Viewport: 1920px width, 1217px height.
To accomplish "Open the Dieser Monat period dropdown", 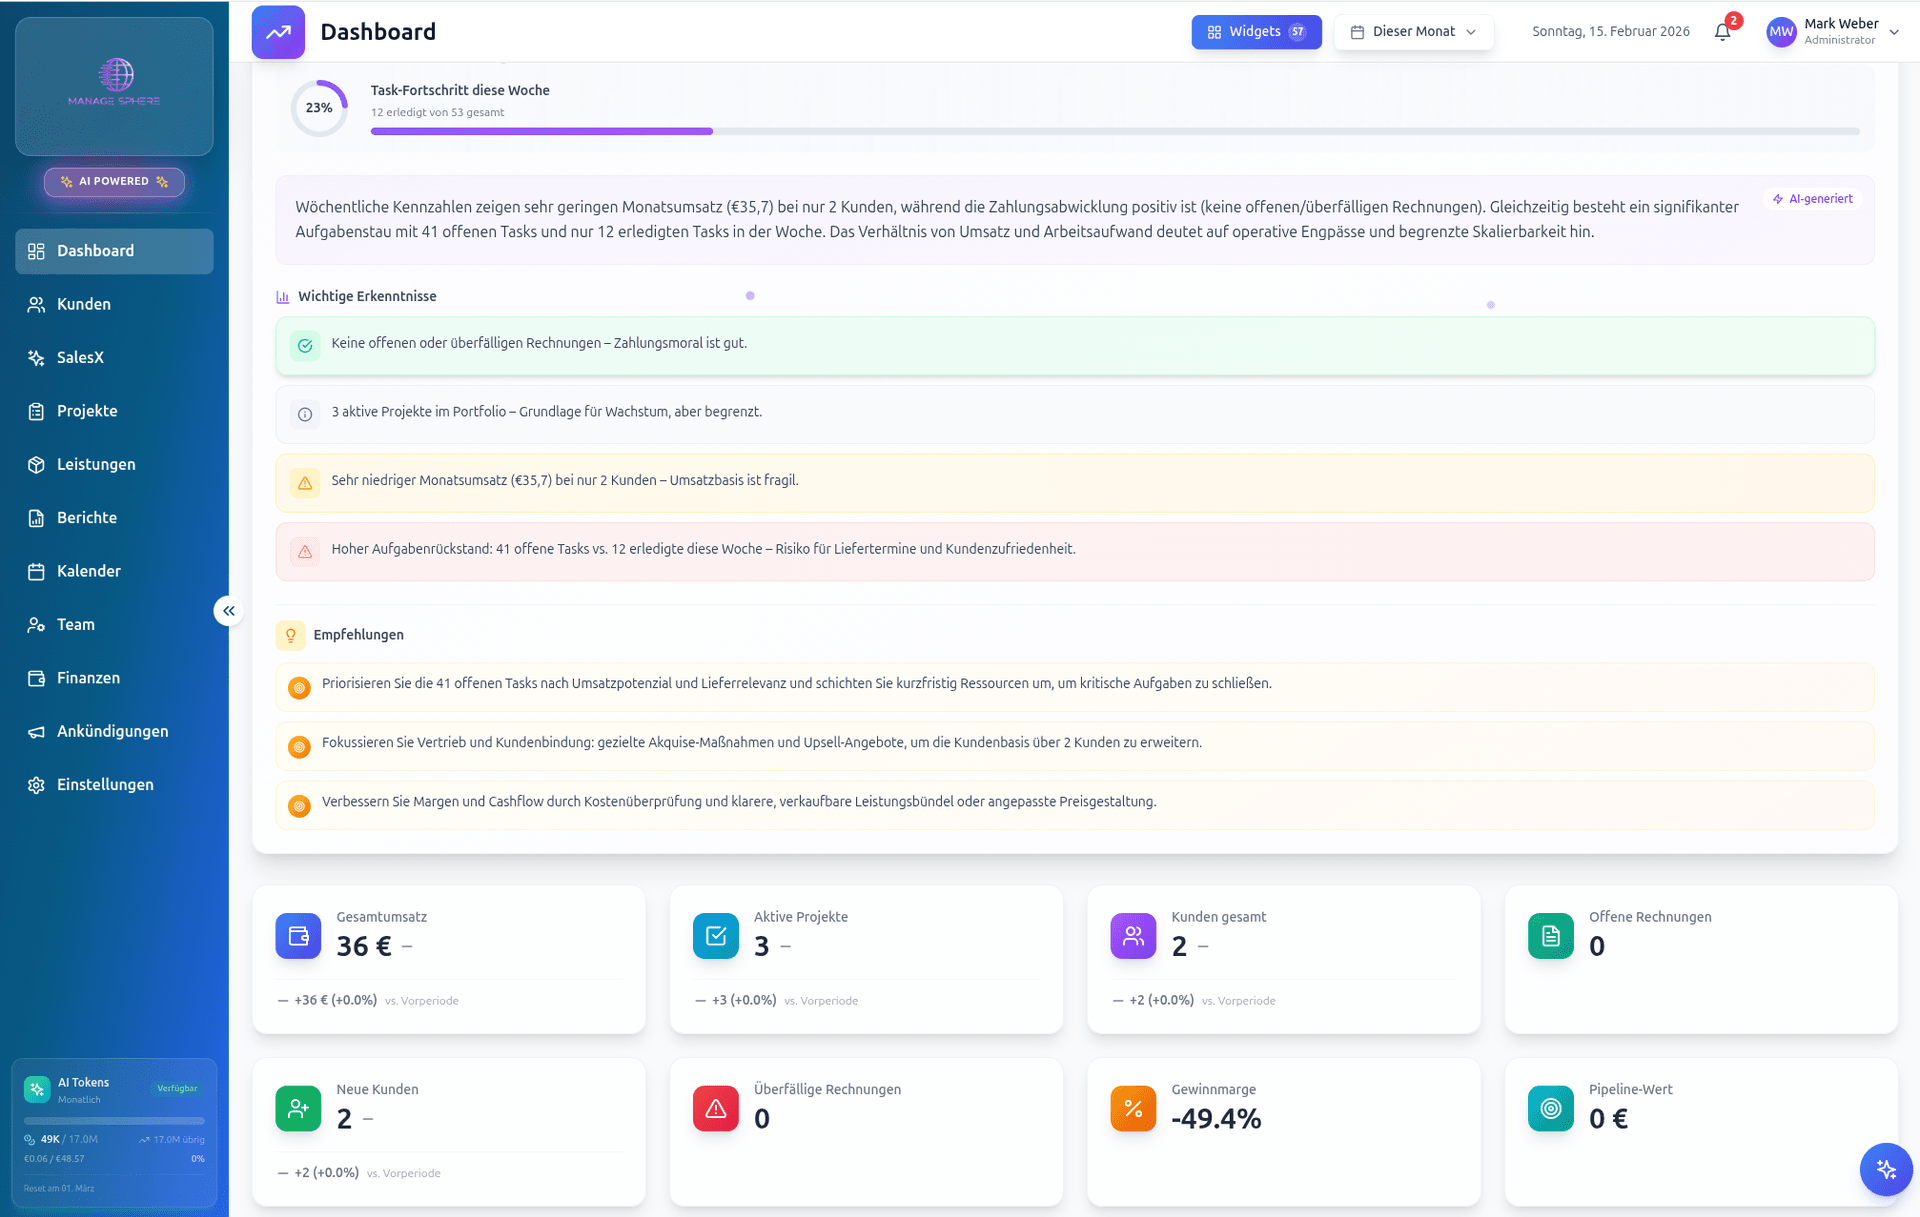I will coord(1413,32).
